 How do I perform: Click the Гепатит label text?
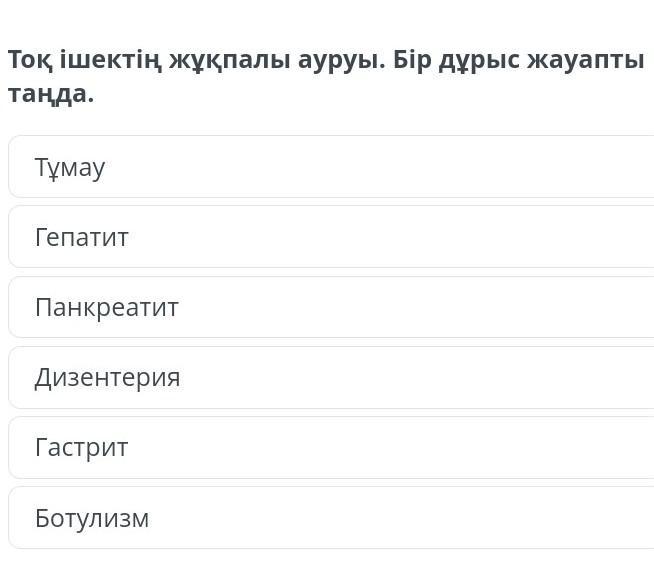pos(81,237)
